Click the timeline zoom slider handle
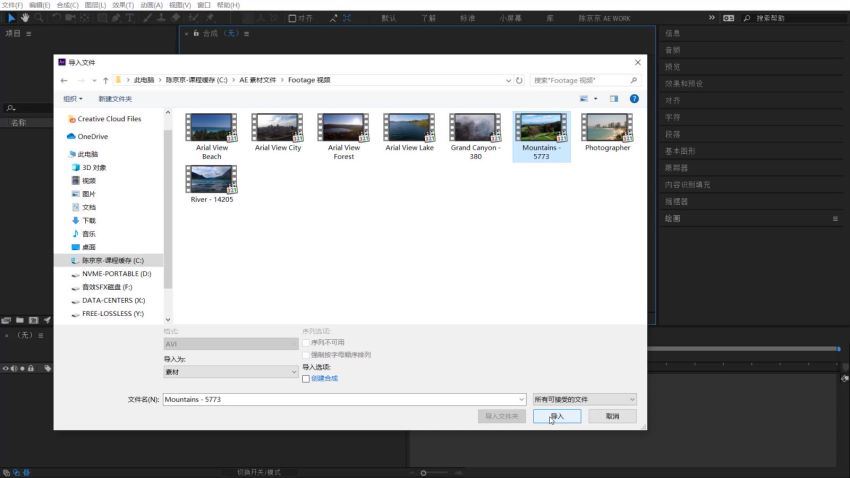Screen dimensions: 850x478 423,473
